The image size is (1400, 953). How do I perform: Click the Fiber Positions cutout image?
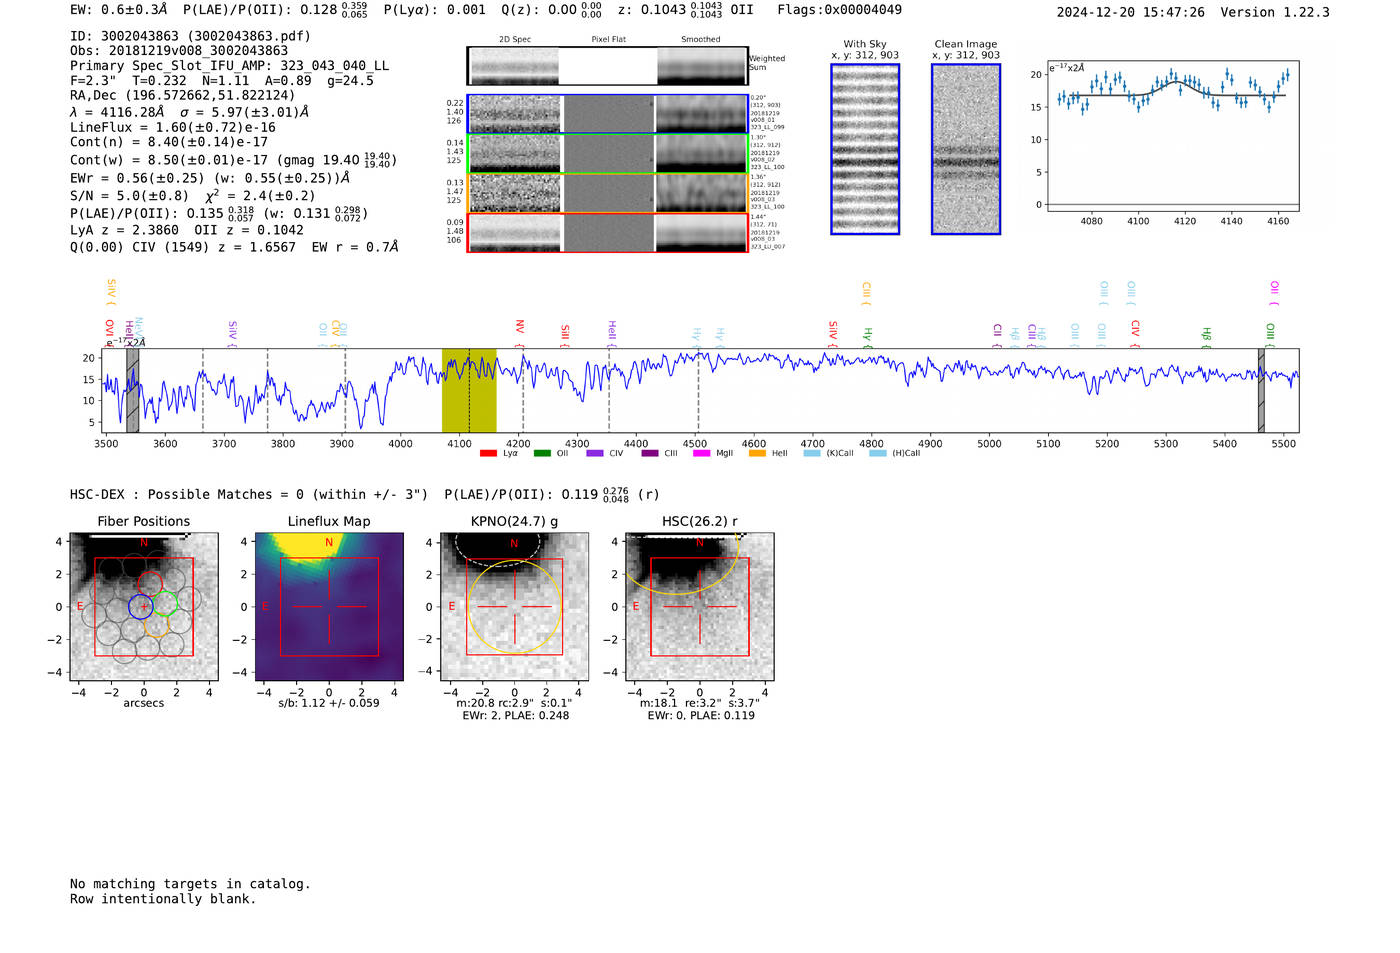[x=144, y=606]
